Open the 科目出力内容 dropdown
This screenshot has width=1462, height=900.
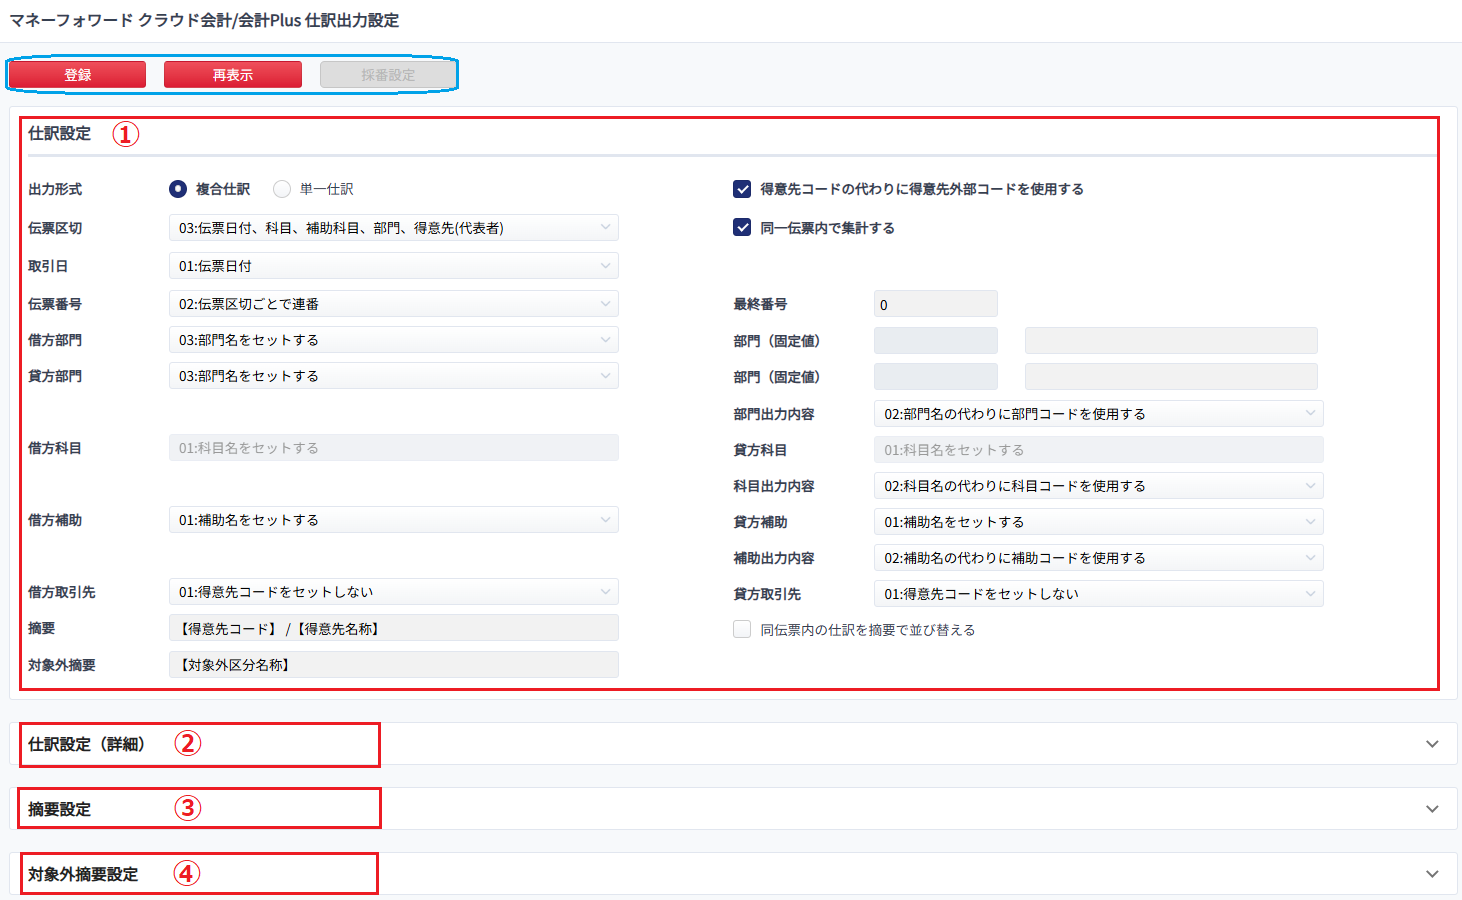pyautogui.click(x=1098, y=486)
